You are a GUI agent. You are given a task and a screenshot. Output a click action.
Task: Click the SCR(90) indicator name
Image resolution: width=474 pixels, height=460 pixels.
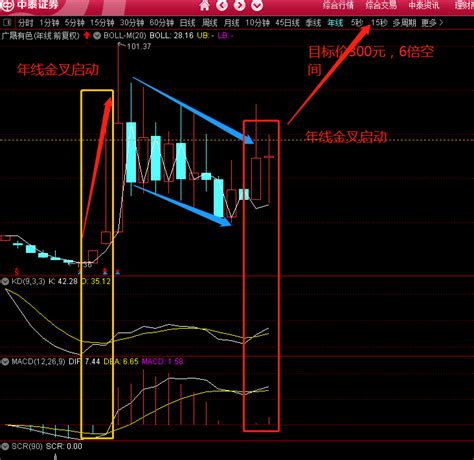point(27,446)
